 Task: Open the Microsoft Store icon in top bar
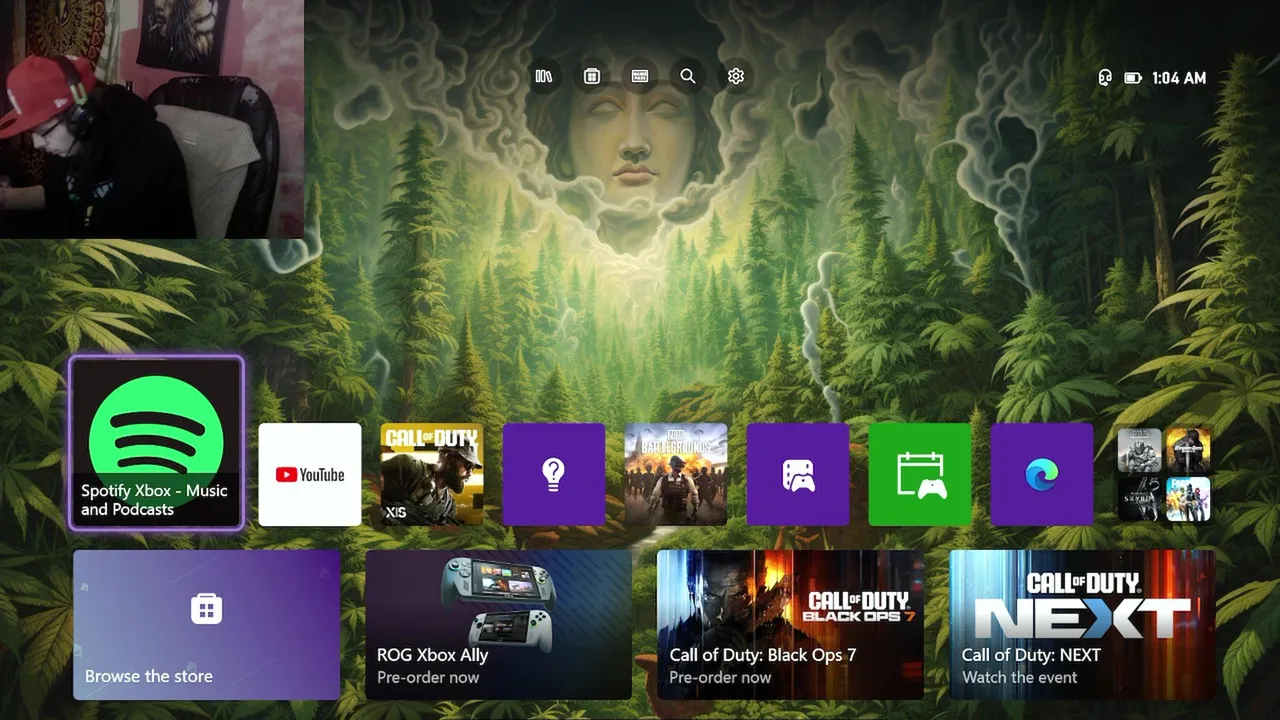pos(592,76)
